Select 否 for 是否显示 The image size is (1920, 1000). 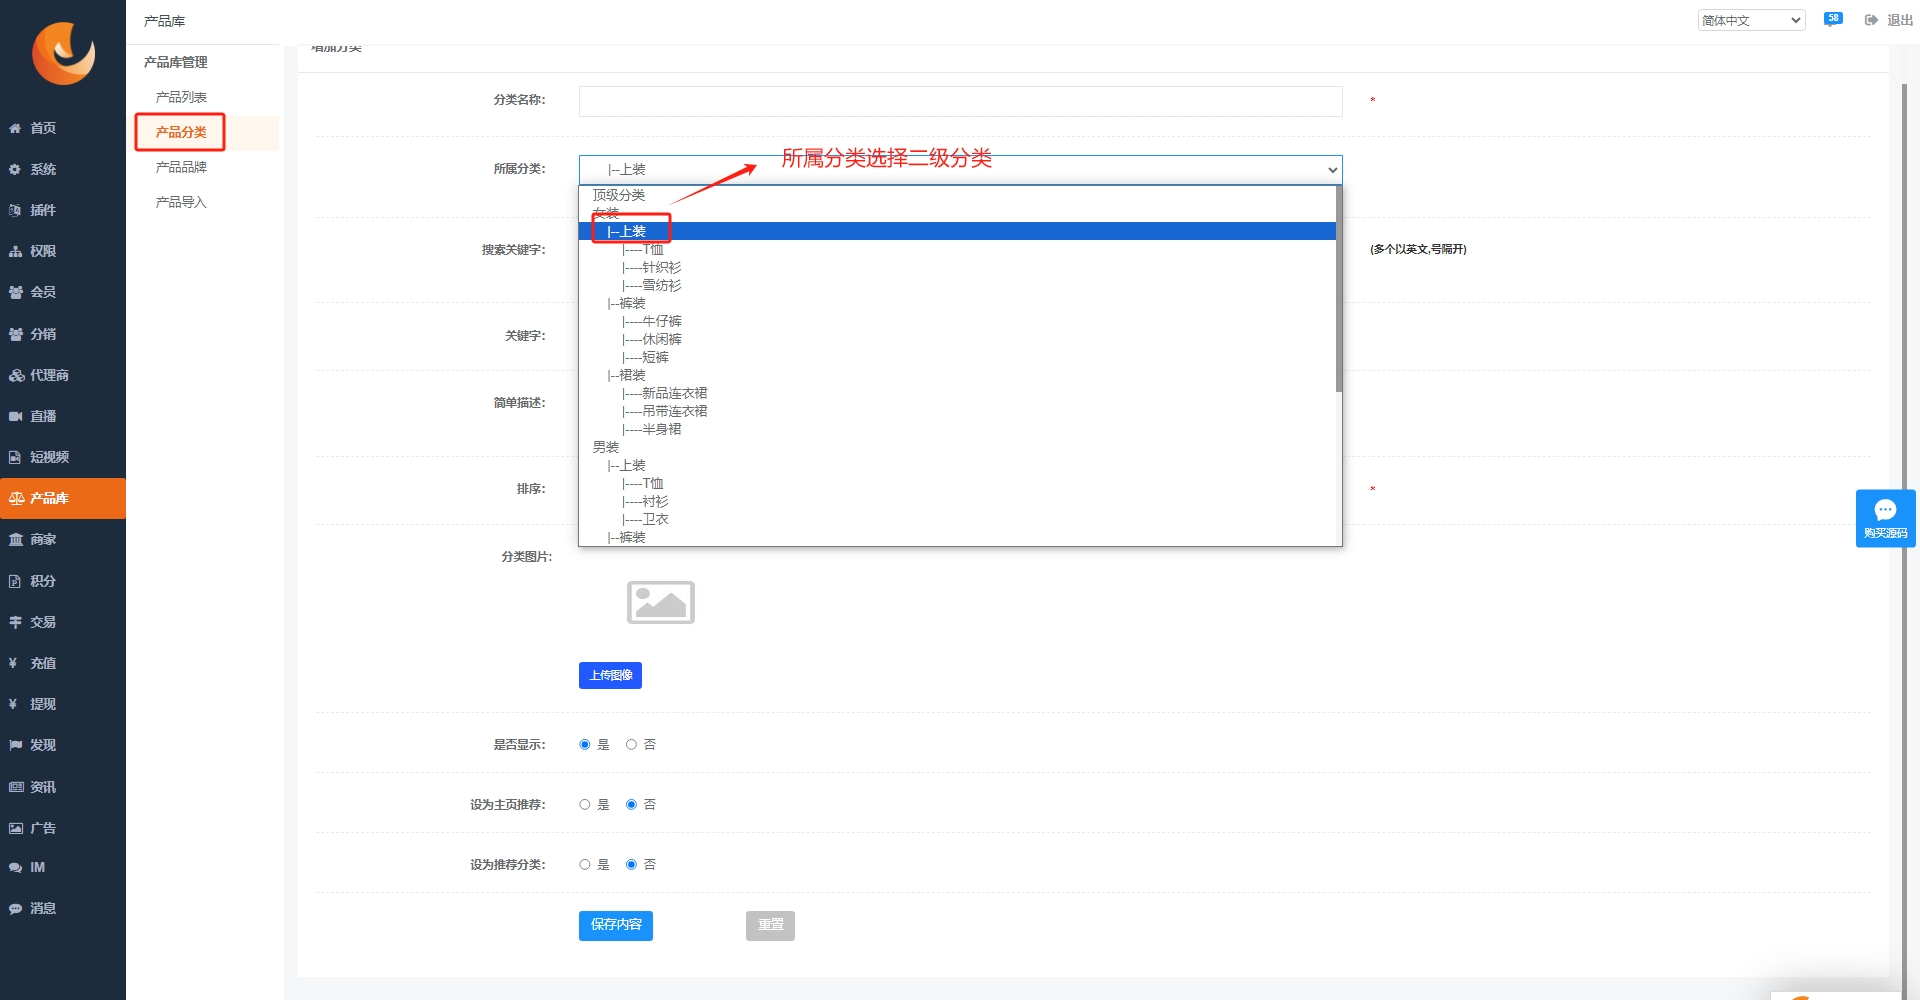pos(631,744)
